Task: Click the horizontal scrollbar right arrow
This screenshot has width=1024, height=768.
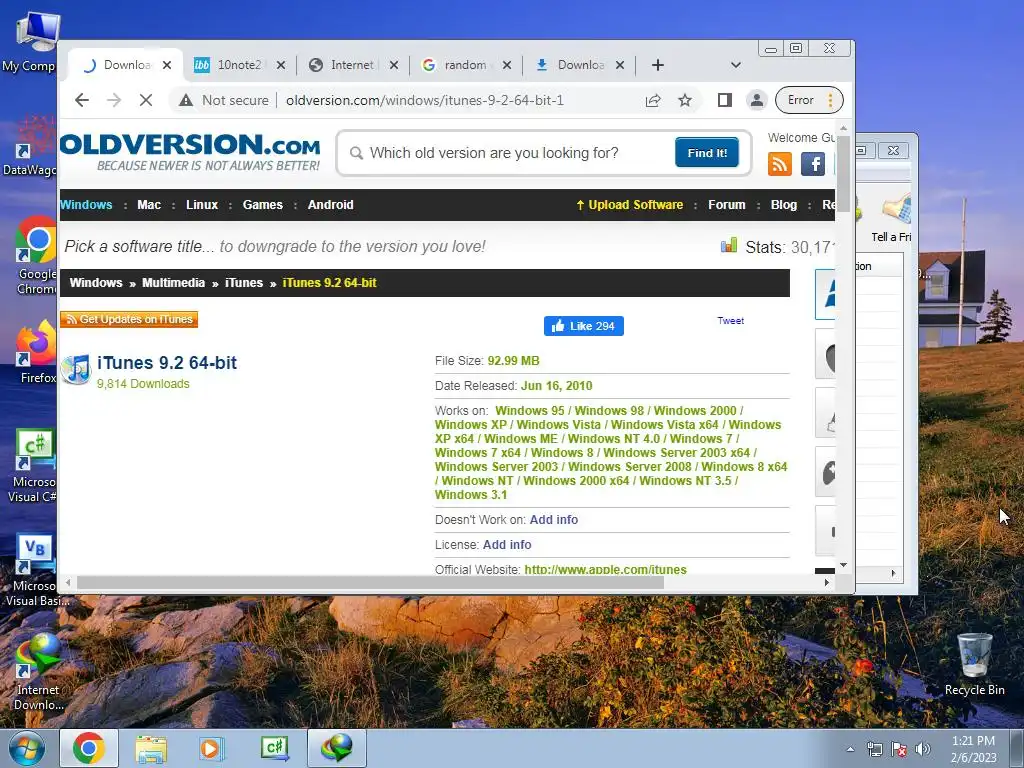Action: [x=826, y=583]
